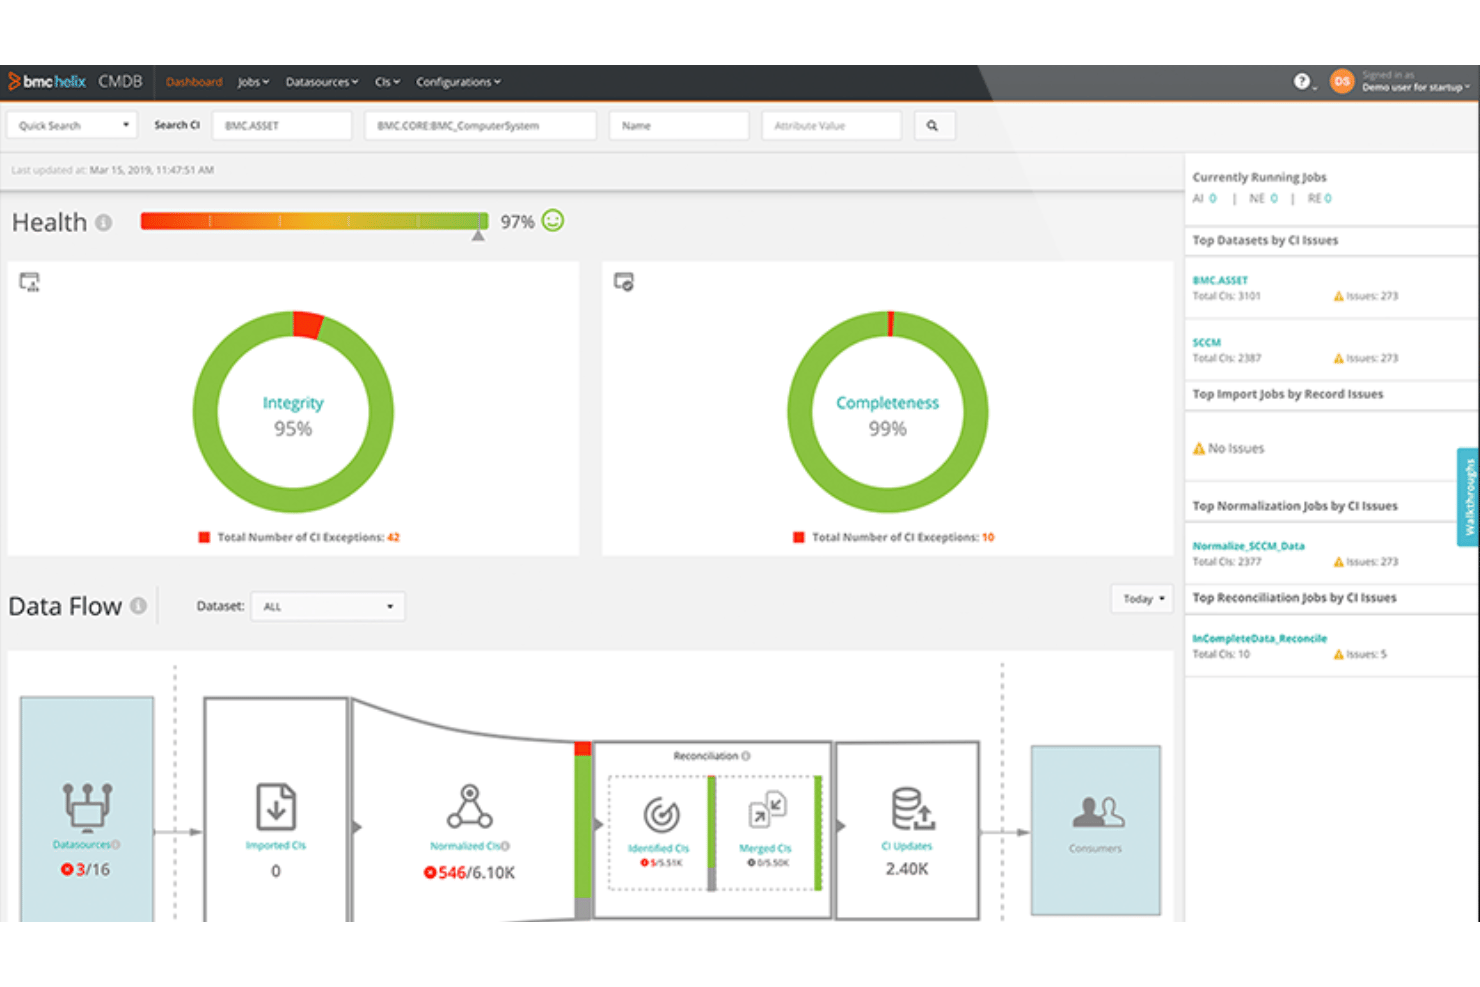This screenshot has width=1480, height=987.
Task: Open the InCompleteData_Reconcile job link
Action: click(1259, 639)
